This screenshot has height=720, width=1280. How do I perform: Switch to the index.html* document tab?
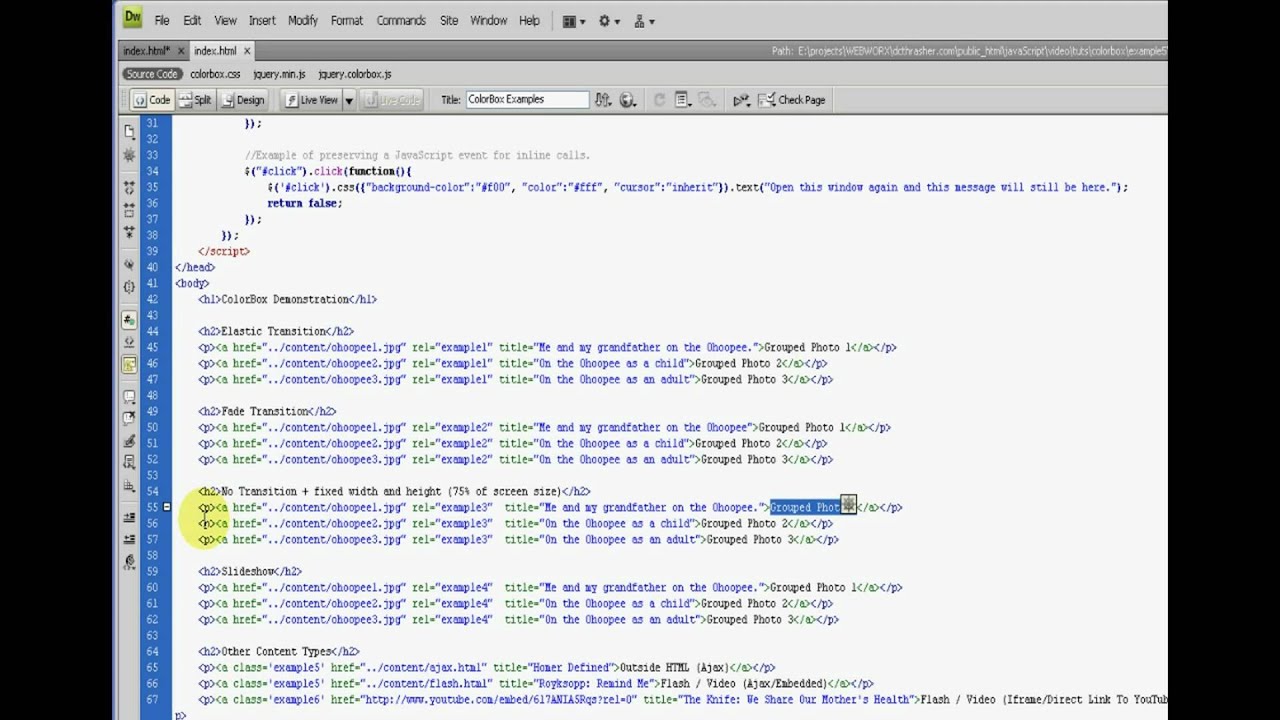pos(147,51)
